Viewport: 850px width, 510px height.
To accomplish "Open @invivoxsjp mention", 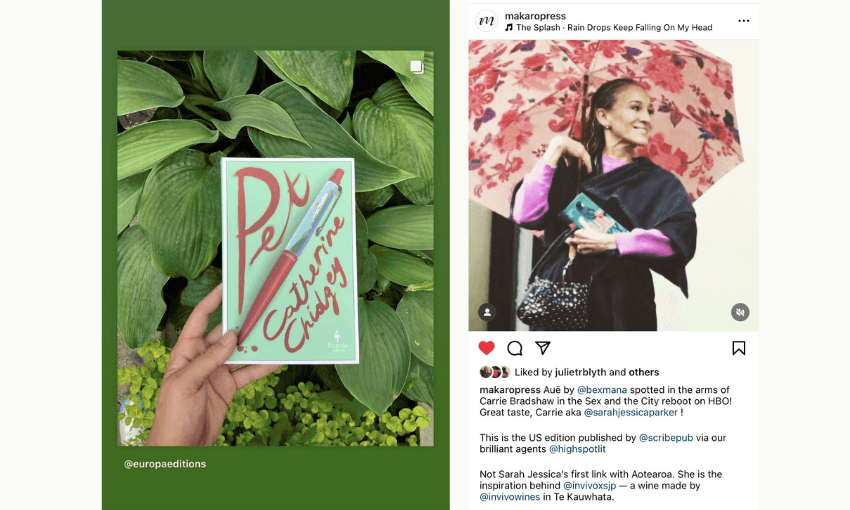I will pos(589,486).
